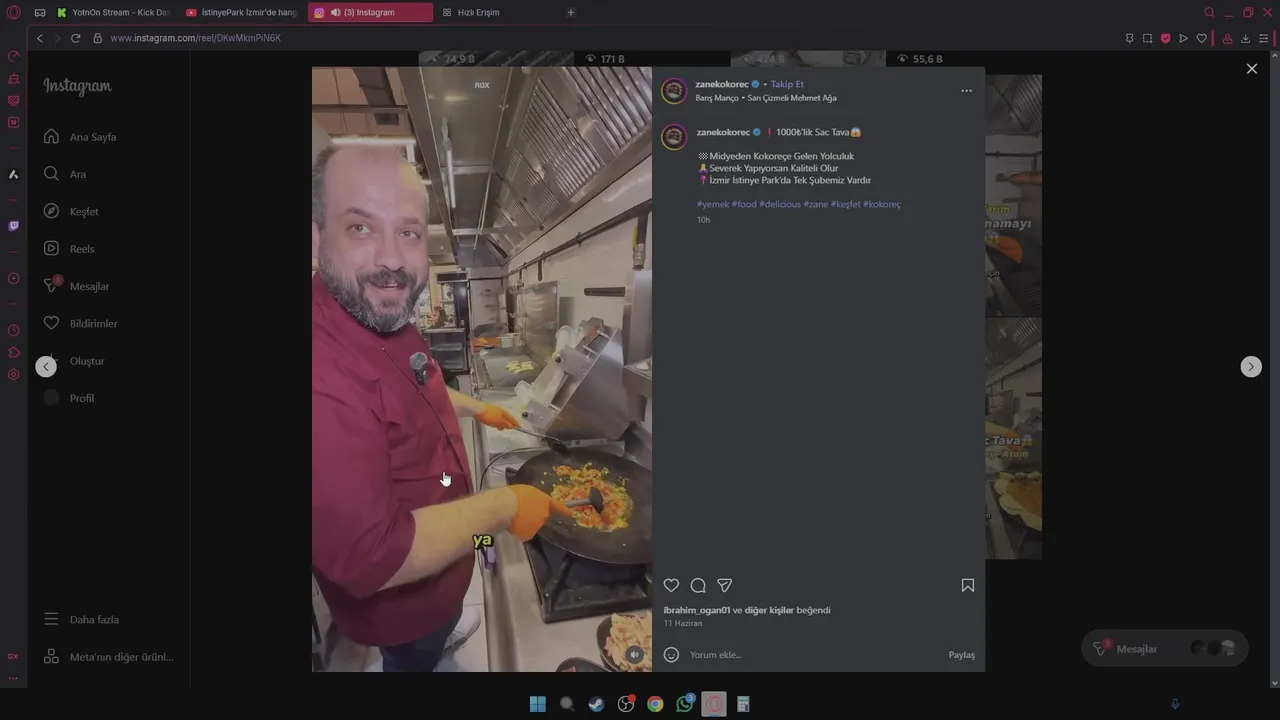Open Opera sidebar settings gear
This screenshot has height=720, width=1280.
point(13,374)
